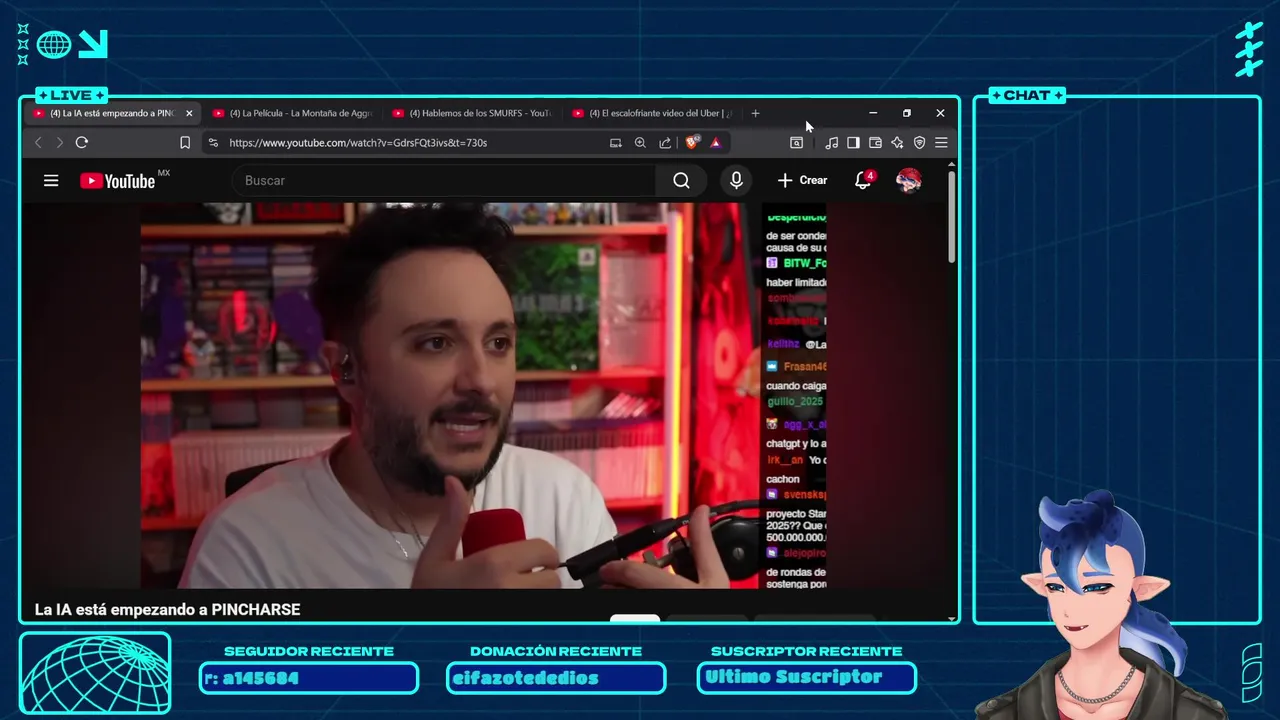This screenshot has width=1280, height=720.
Task: Click the 'SEGUIDOR RECIENTE' label
Action: tap(309, 651)
